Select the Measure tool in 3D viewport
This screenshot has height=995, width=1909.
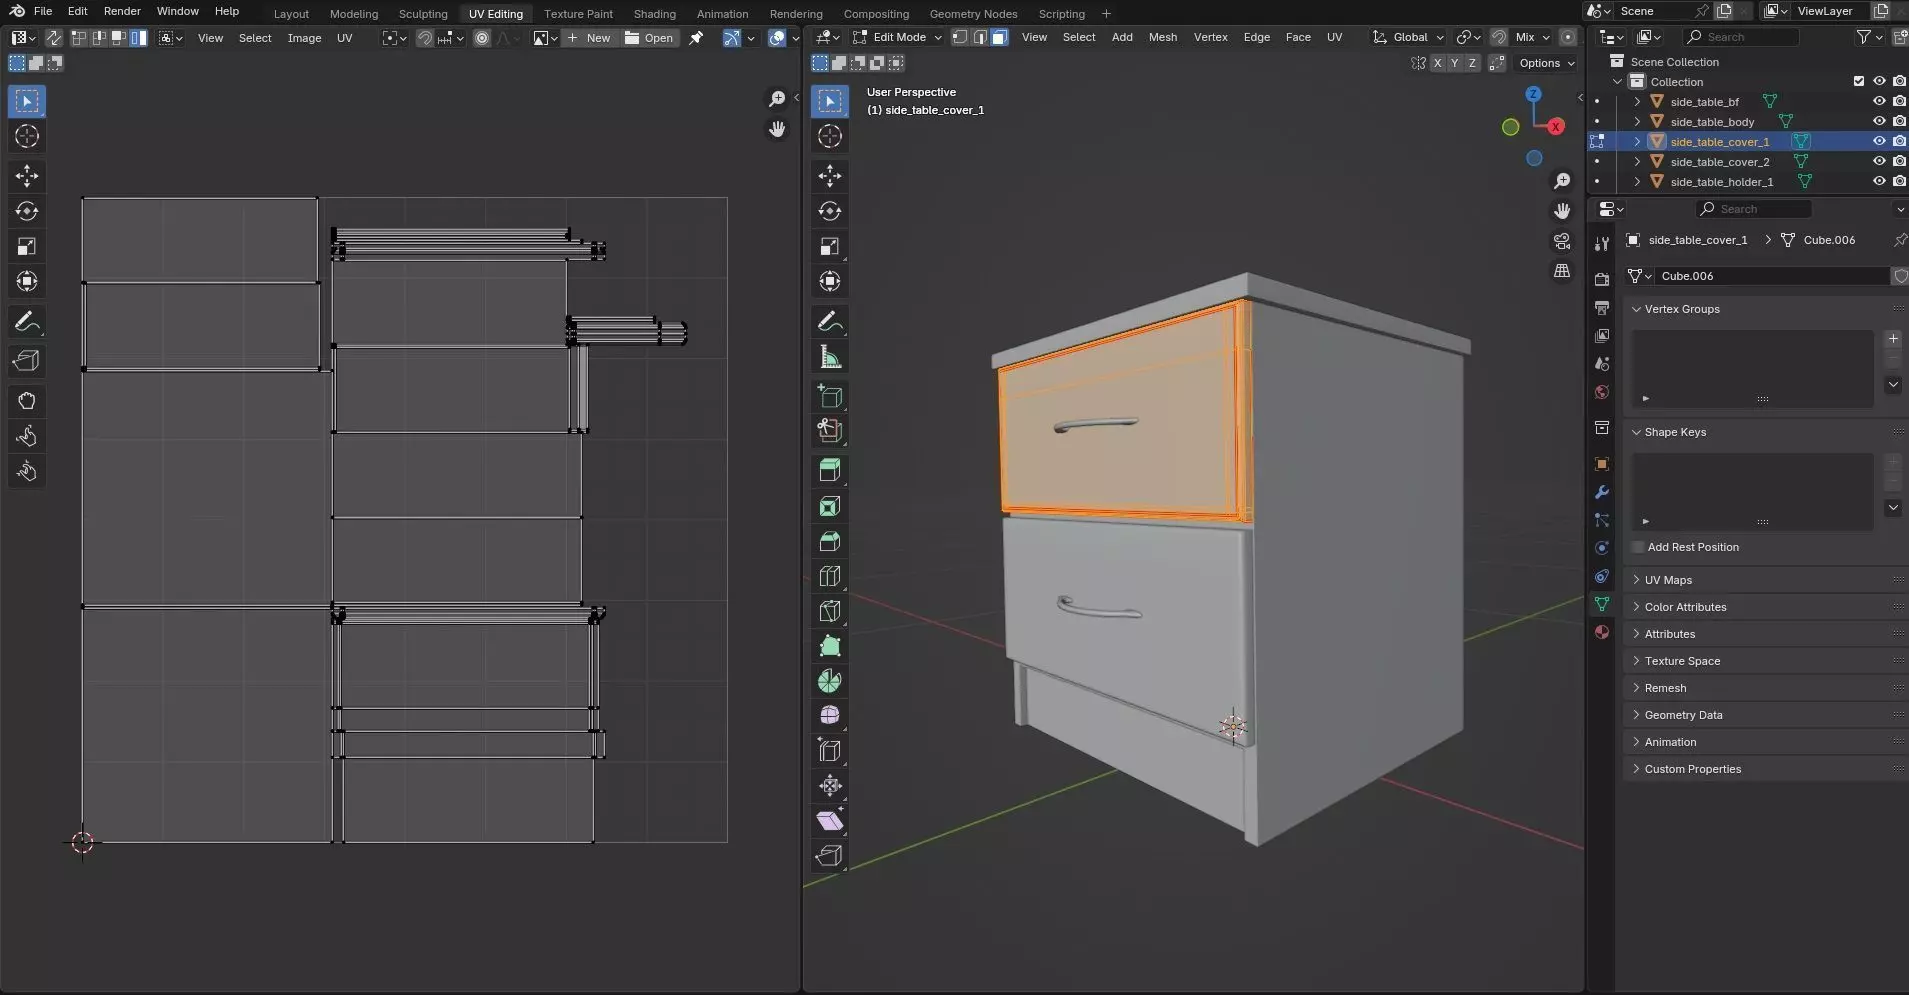830,357
